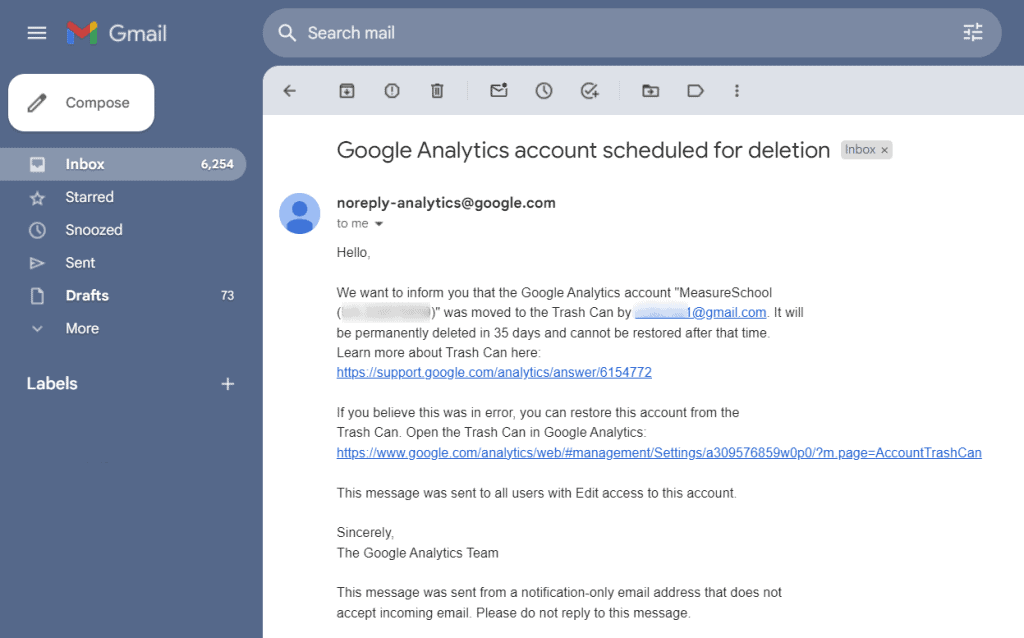Archive this email
Image resolution: width=1024 pixels, height=638 pixels.
click(x=345, y=90)
